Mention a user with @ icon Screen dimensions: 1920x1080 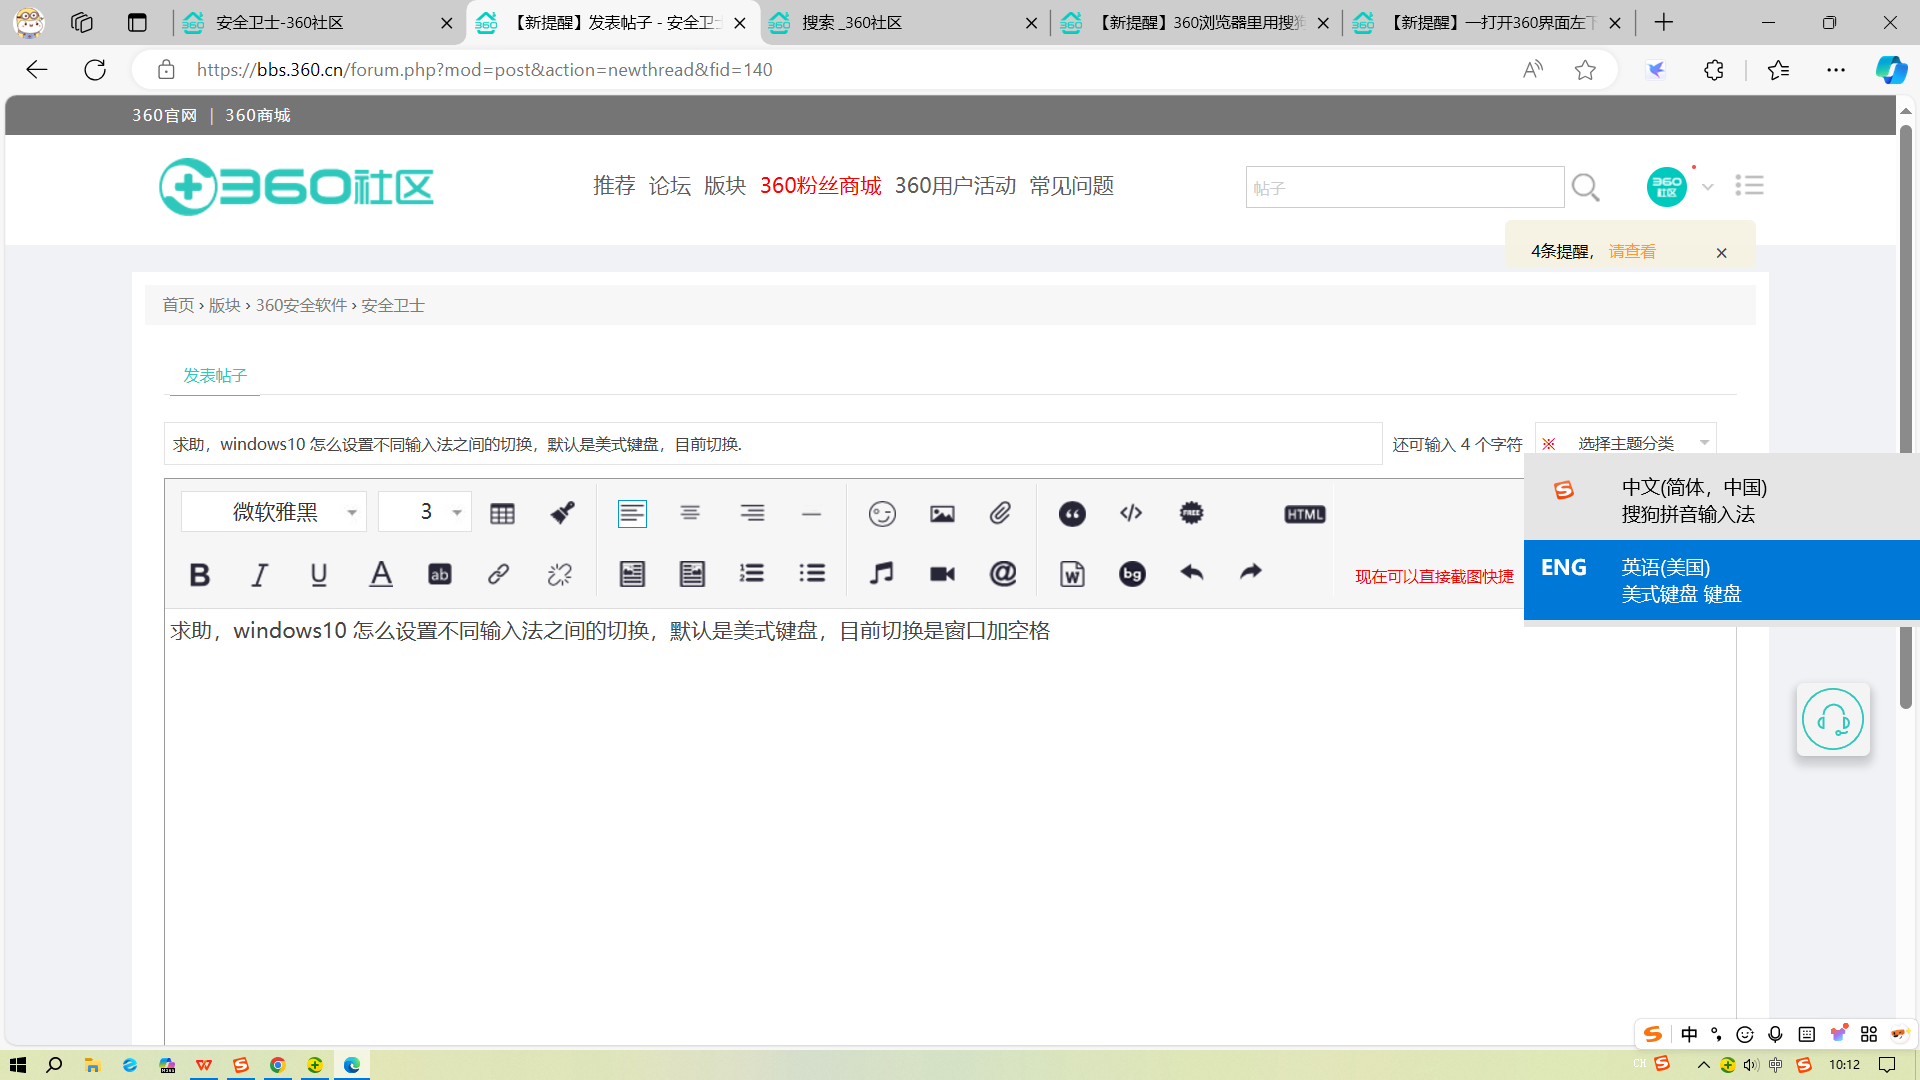pos(1003,574)
